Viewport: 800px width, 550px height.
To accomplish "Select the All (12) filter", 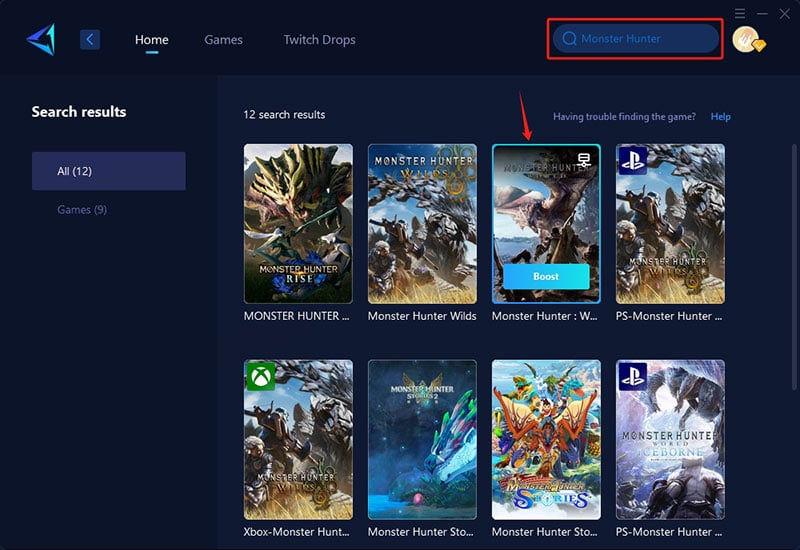I will [109, 171].
